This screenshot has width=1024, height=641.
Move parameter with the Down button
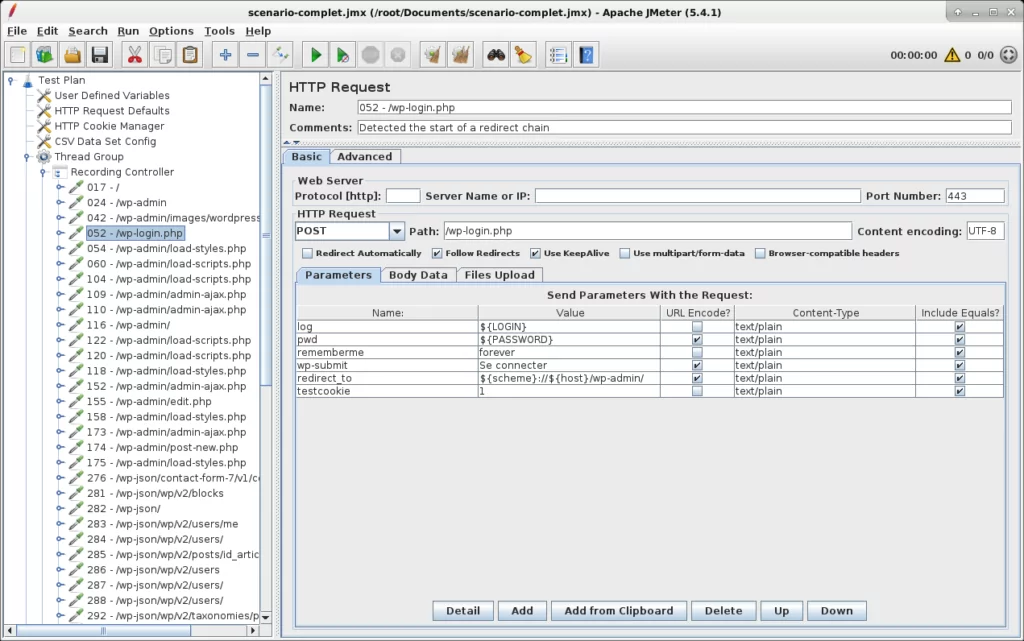click(x=837, y=611)
